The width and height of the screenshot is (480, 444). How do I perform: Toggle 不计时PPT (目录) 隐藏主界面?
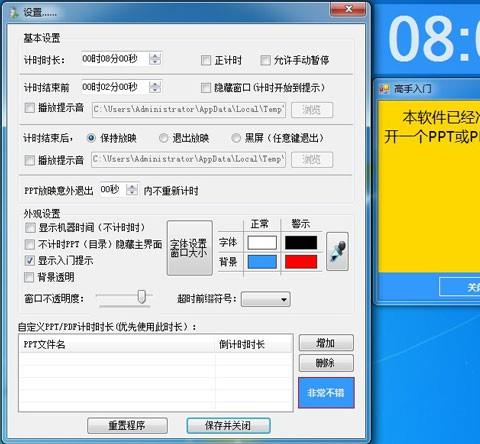30,244
